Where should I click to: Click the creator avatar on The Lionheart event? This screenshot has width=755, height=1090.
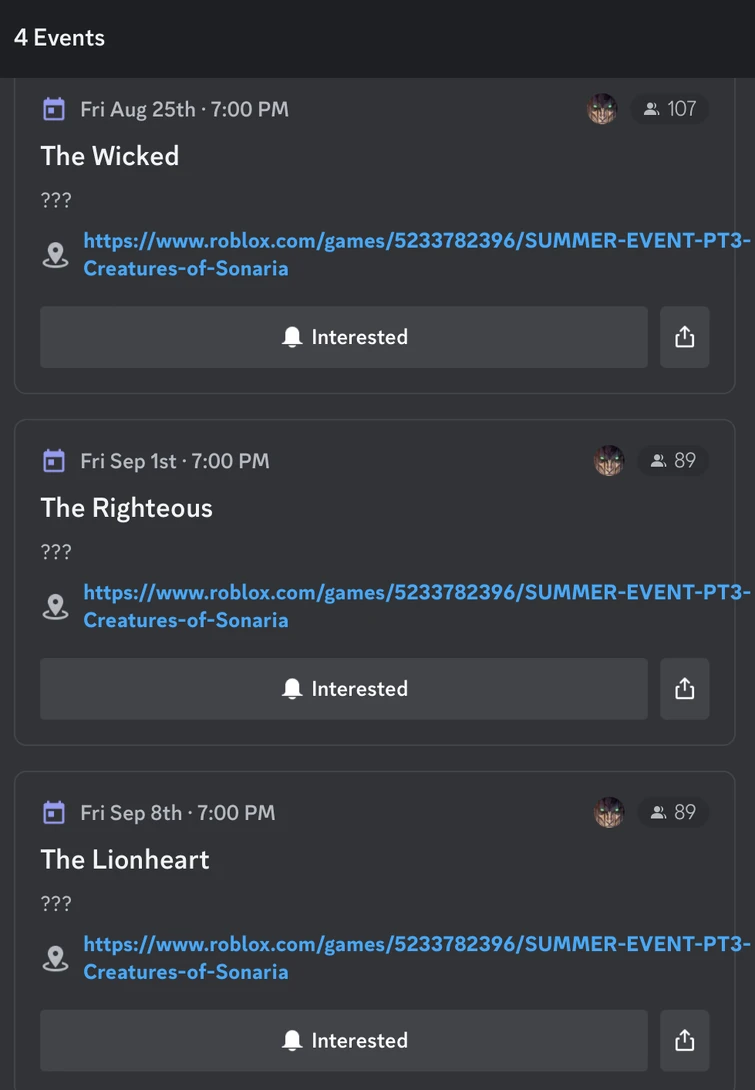(x=609, y=812)
